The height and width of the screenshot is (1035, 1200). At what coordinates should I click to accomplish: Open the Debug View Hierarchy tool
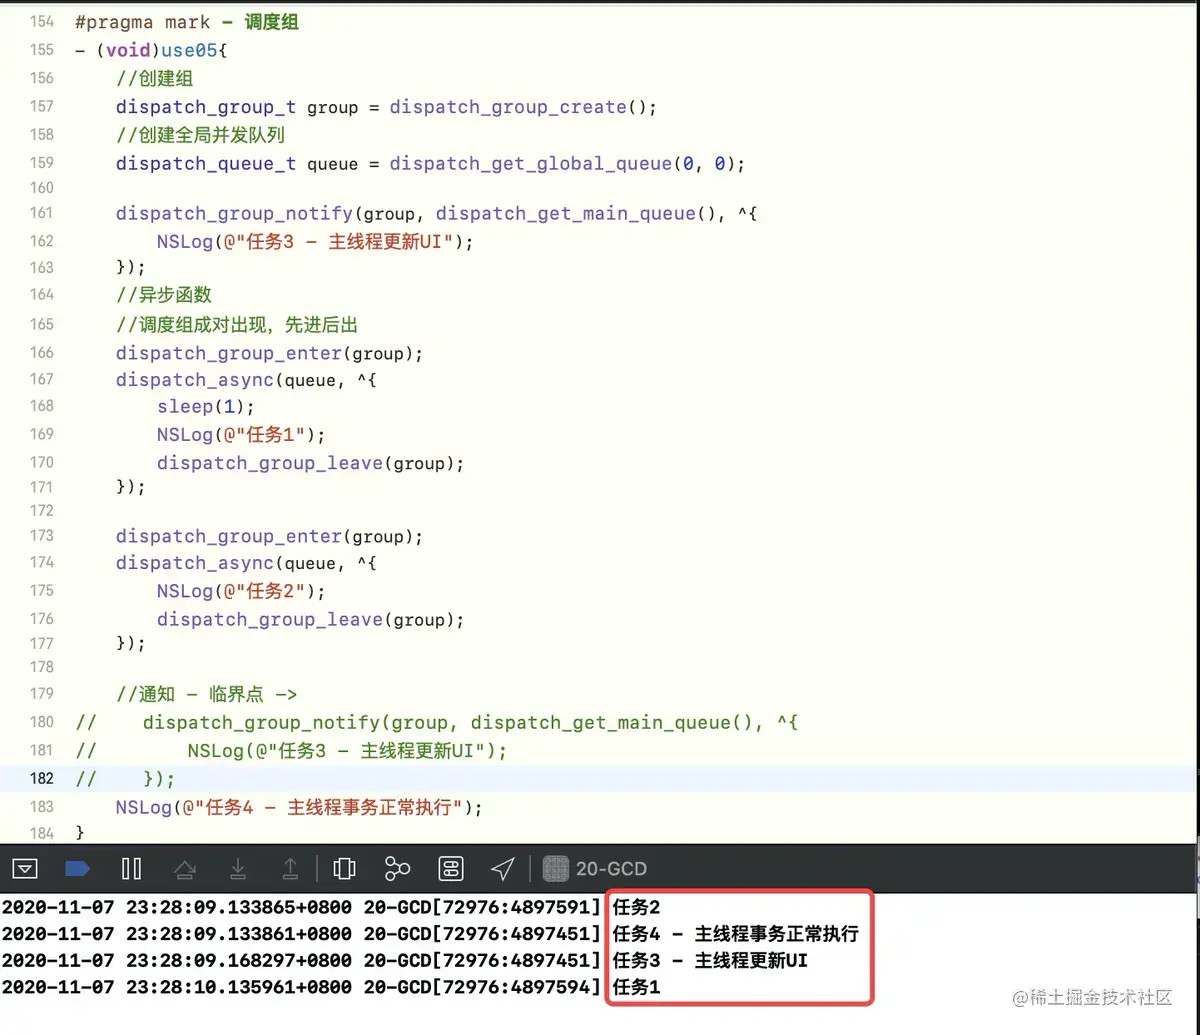tap(344, 868)
